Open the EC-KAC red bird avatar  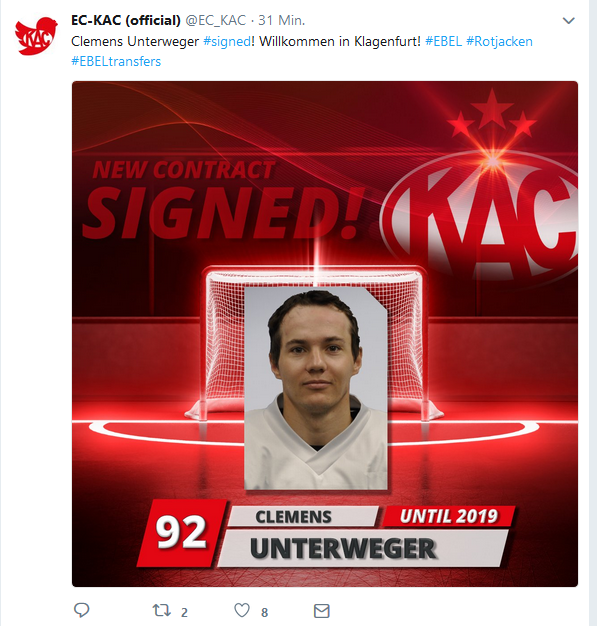(x=36, y=35)
